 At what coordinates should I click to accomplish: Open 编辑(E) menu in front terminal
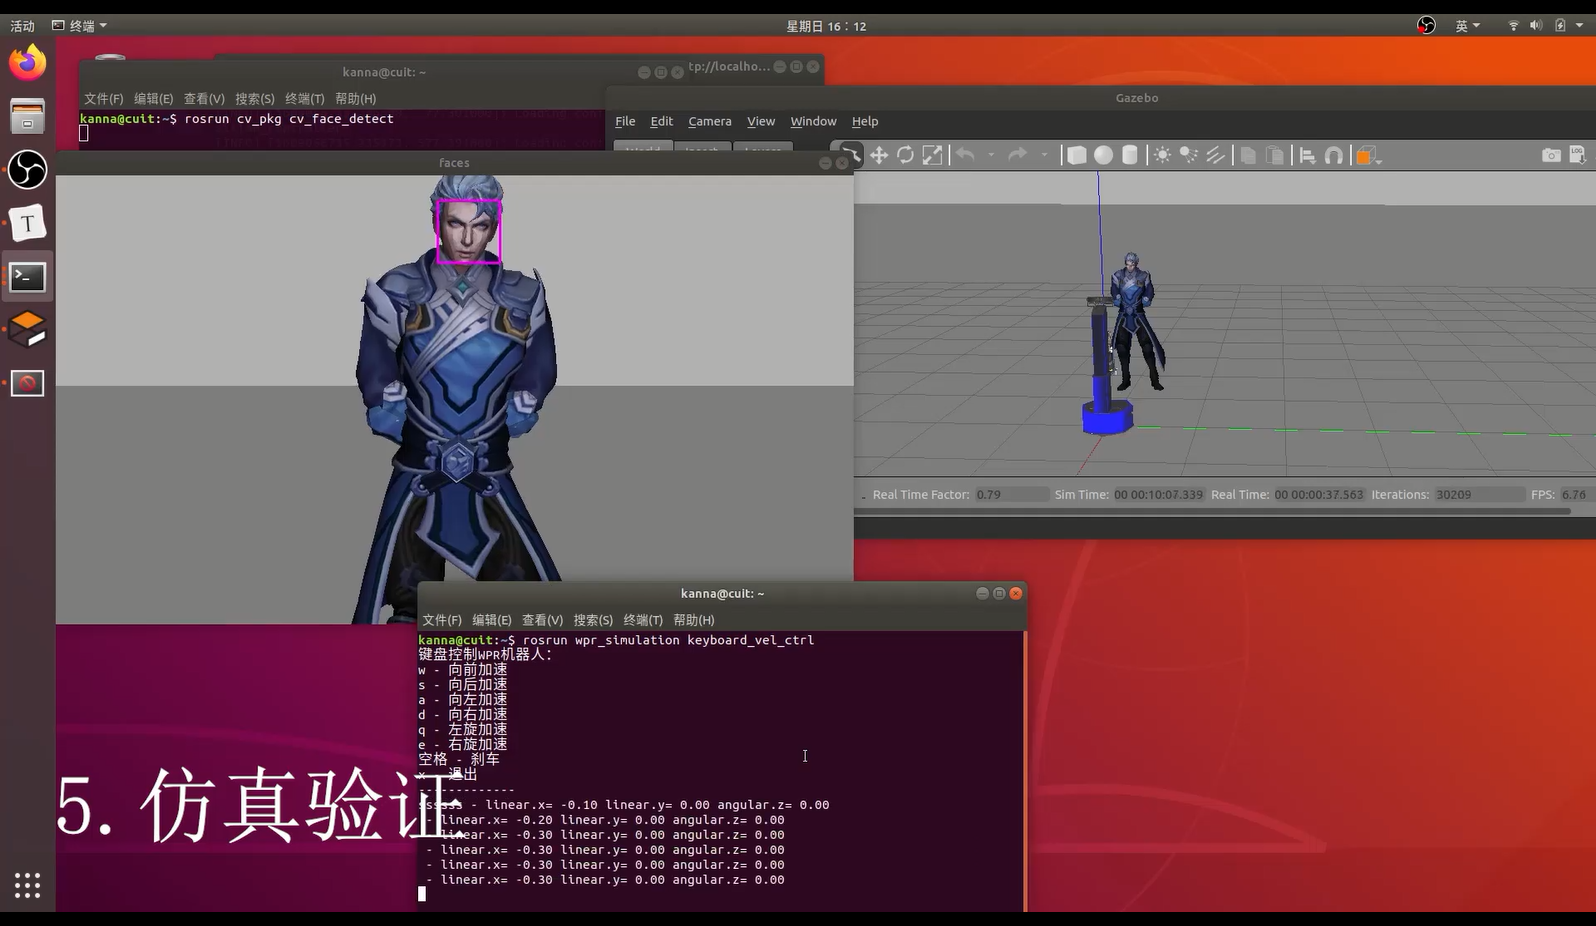coord(492,620)
